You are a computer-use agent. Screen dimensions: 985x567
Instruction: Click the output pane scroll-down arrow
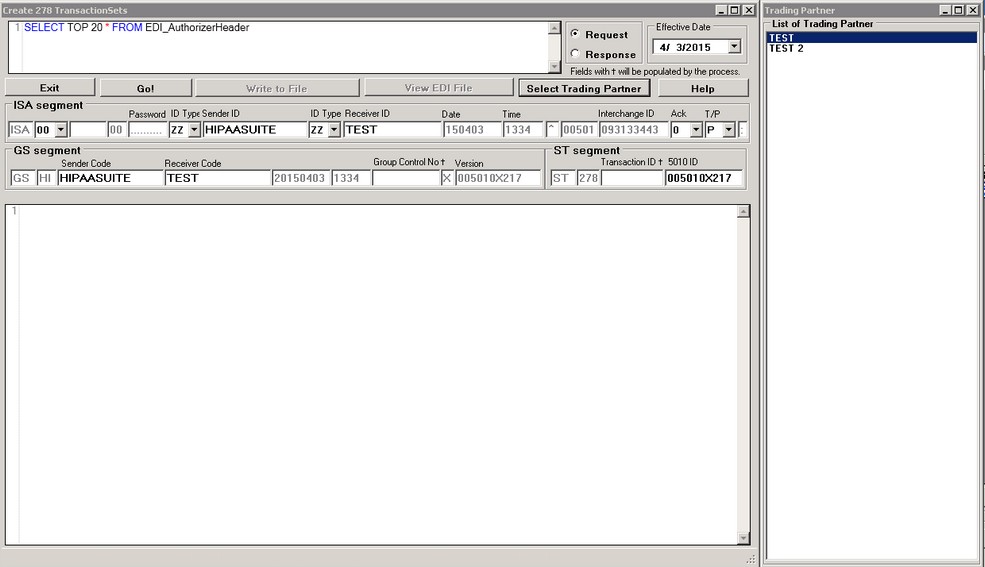(x=743, y=539)
